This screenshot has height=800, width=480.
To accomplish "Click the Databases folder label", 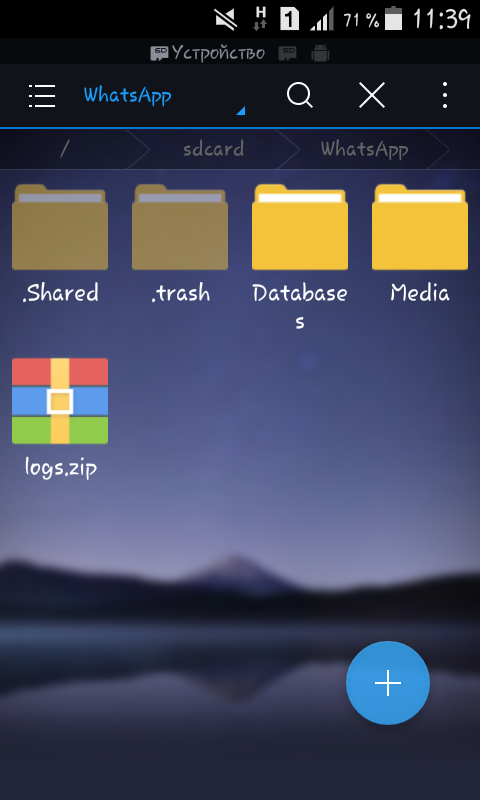I will [x=300, y=307].
